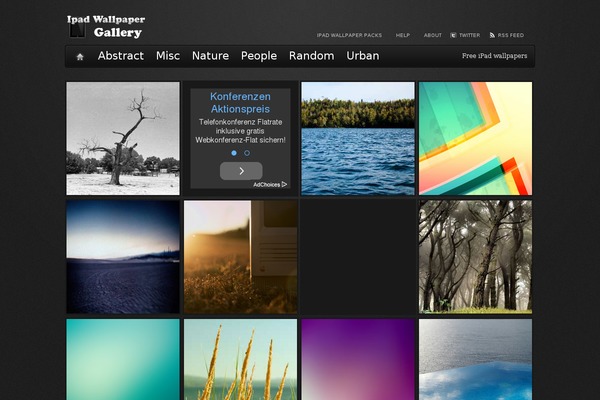
Task: Open the golden wheat stalks wallpaper
Action: pyautogui.click(x=240, y=359)
